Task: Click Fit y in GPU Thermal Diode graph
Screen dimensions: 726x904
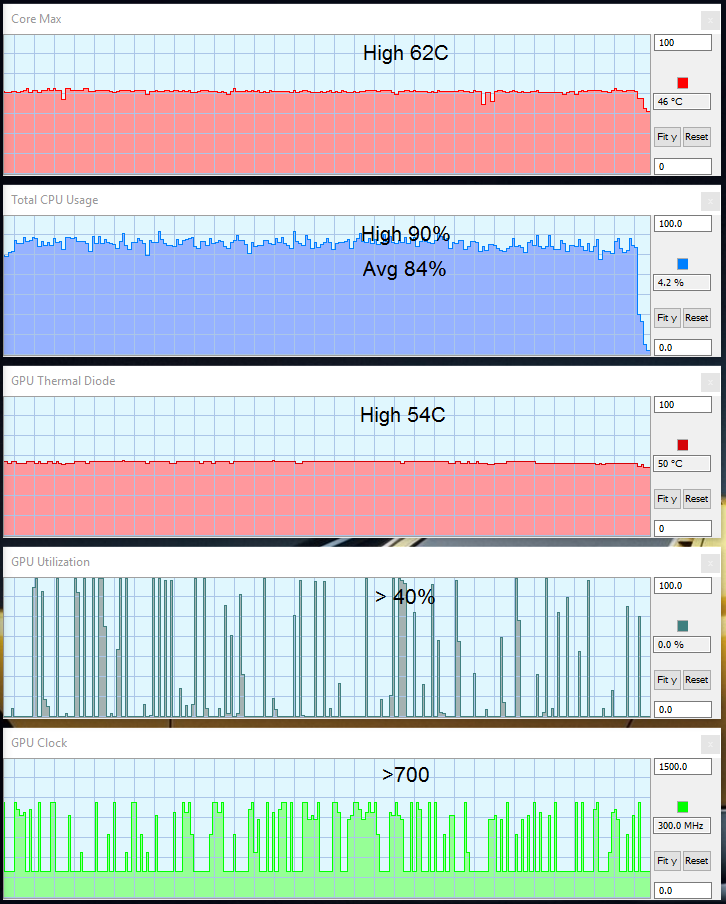Action: (667, 499)
